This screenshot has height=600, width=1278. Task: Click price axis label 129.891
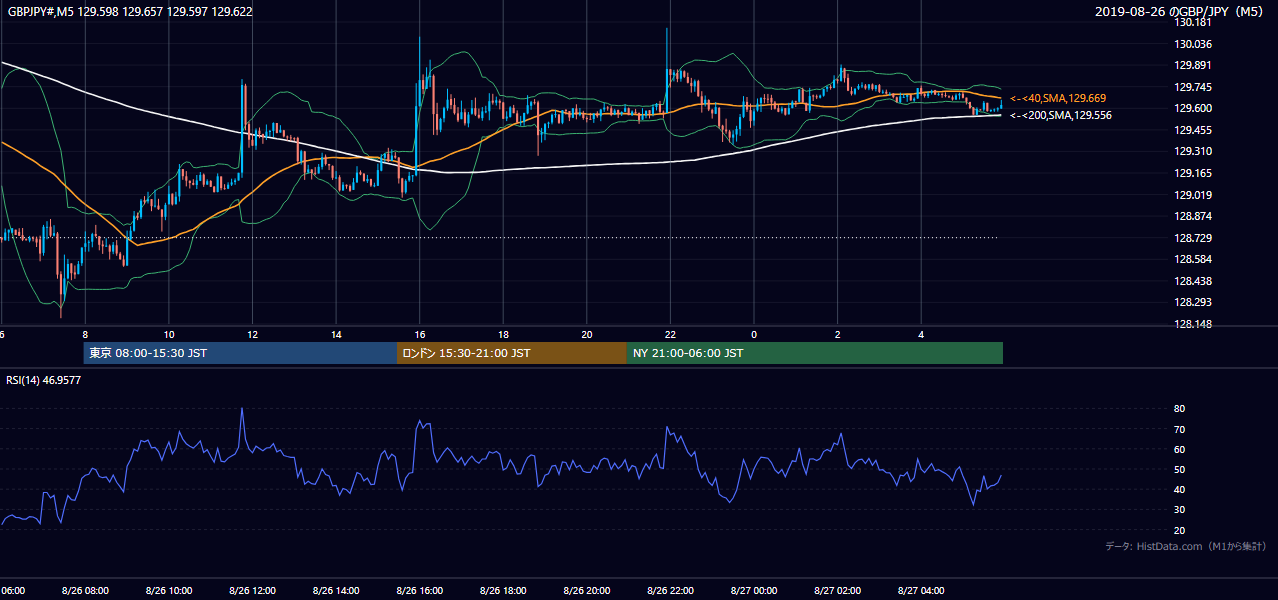[x=1194, y=65]
